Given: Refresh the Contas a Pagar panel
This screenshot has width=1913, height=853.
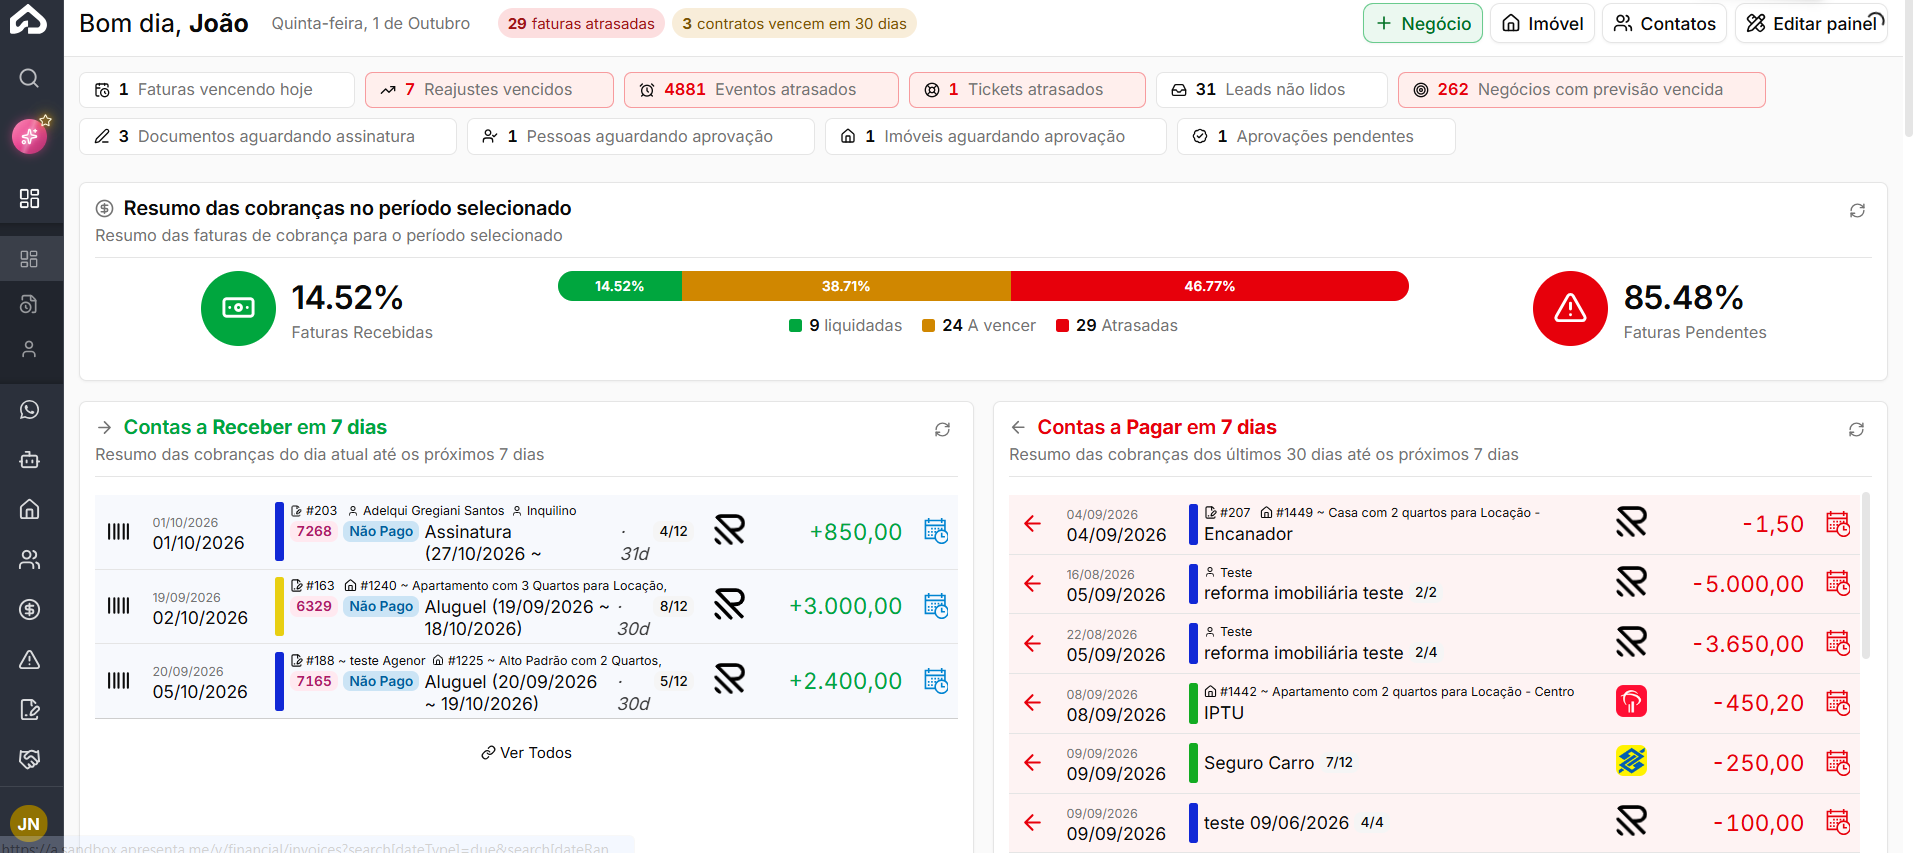Looking at the screenshot, I should (x=1856, y=429).
